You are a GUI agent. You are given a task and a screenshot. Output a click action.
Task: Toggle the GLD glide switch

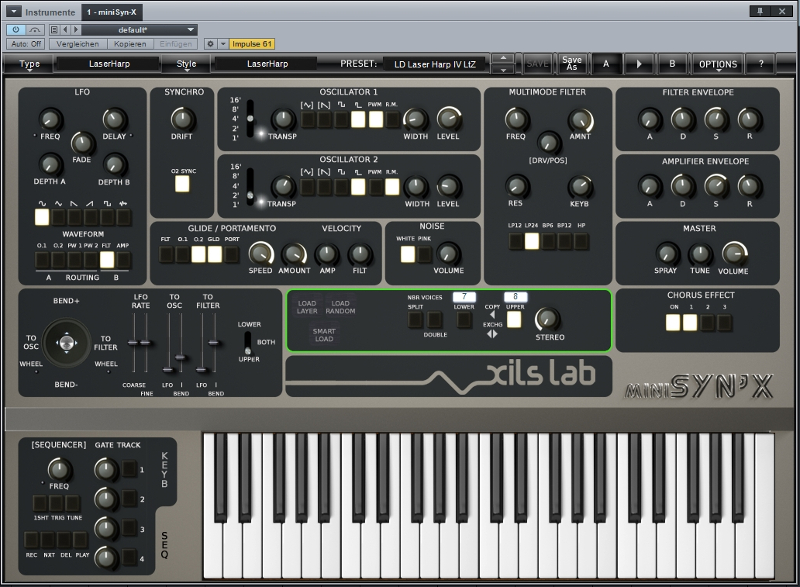click(215, 254)
